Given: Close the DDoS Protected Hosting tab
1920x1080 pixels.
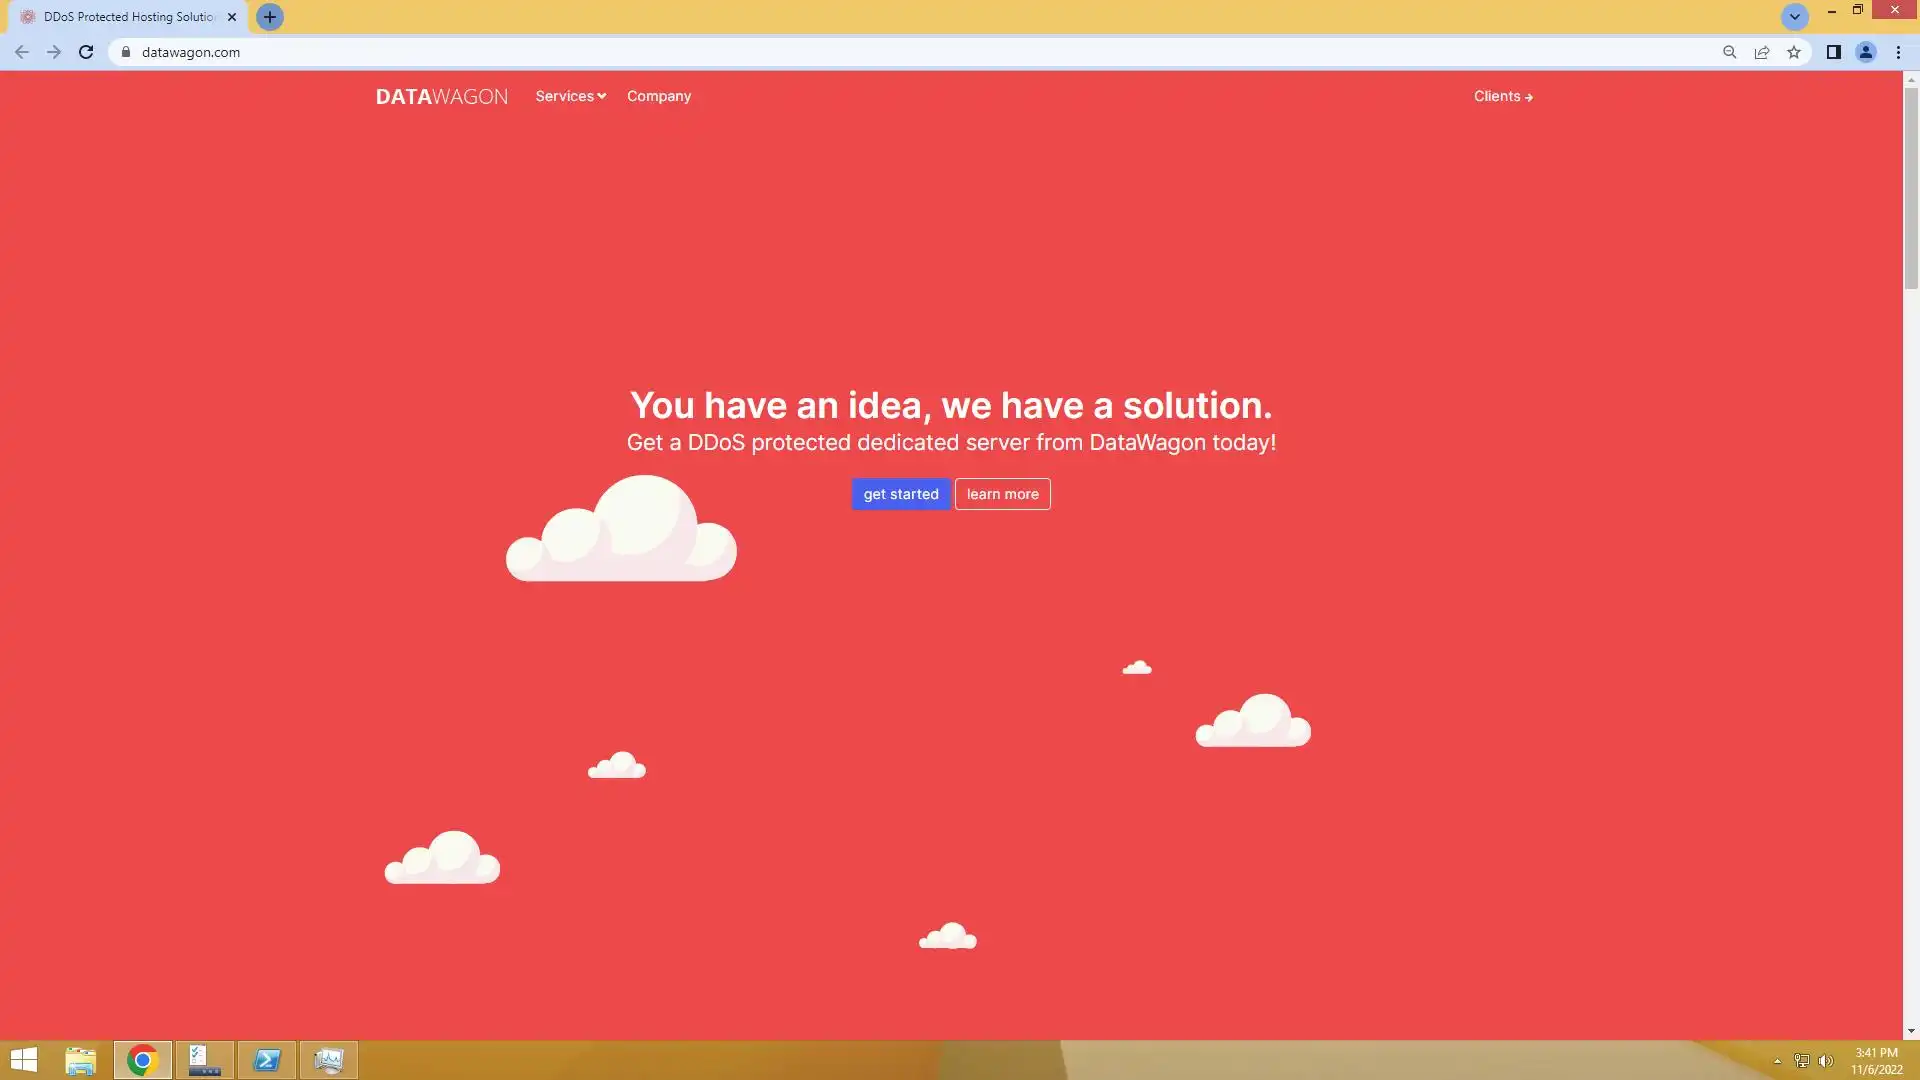Looking at the screenshot, I should point(232,17).
